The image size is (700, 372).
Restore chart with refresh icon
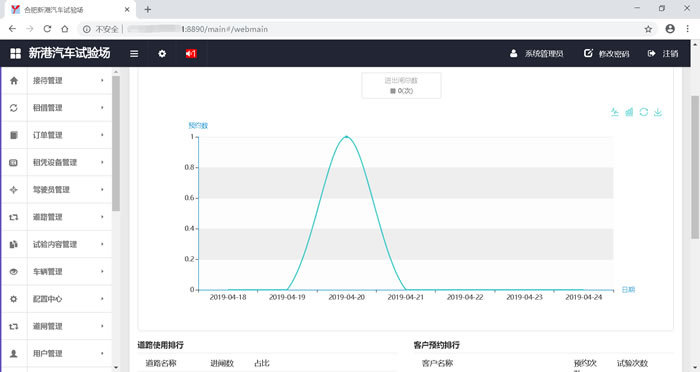pyautogui.click(x=643, y=112)
